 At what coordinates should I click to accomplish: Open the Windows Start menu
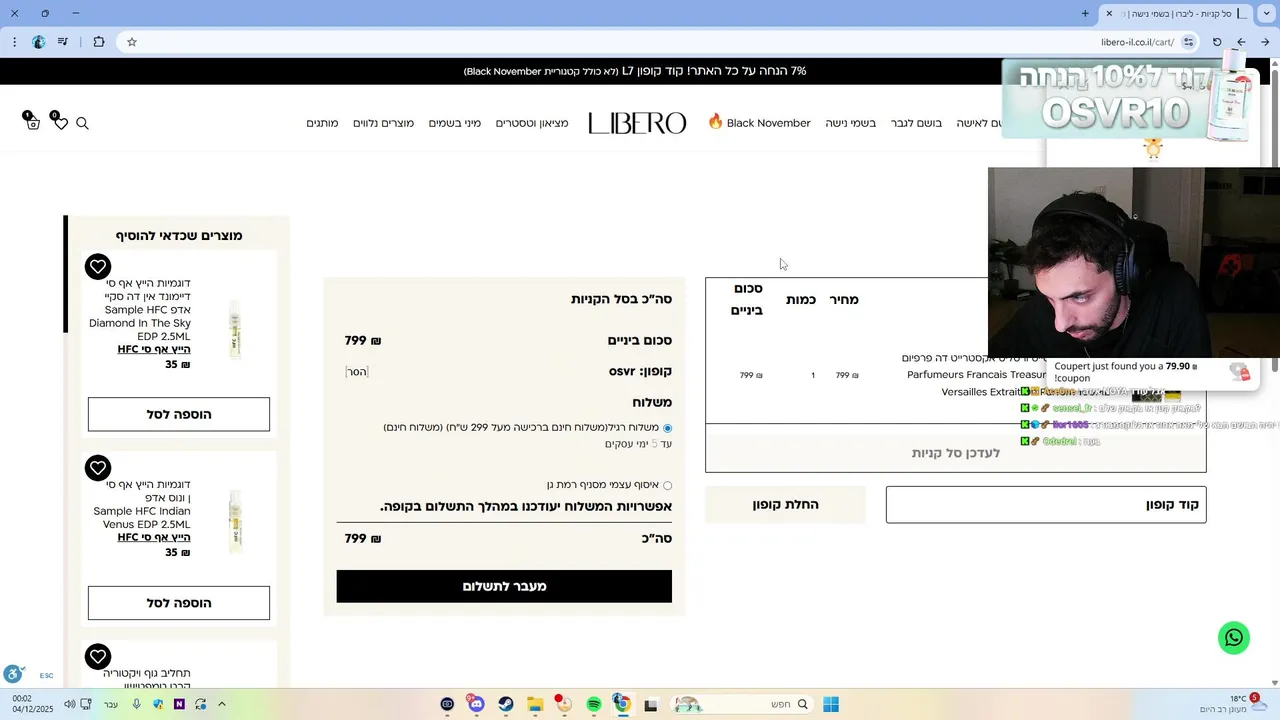coord(831,704)
